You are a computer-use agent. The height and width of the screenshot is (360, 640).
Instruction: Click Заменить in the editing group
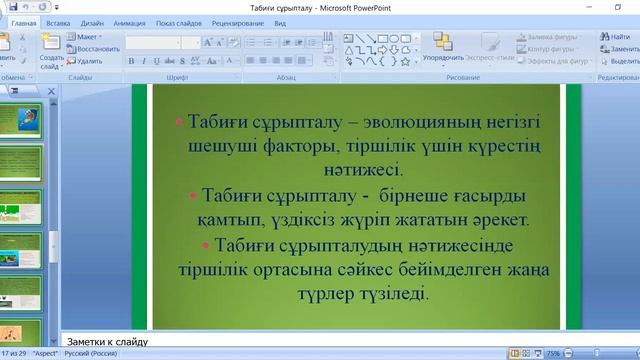[x=620, y=49]
